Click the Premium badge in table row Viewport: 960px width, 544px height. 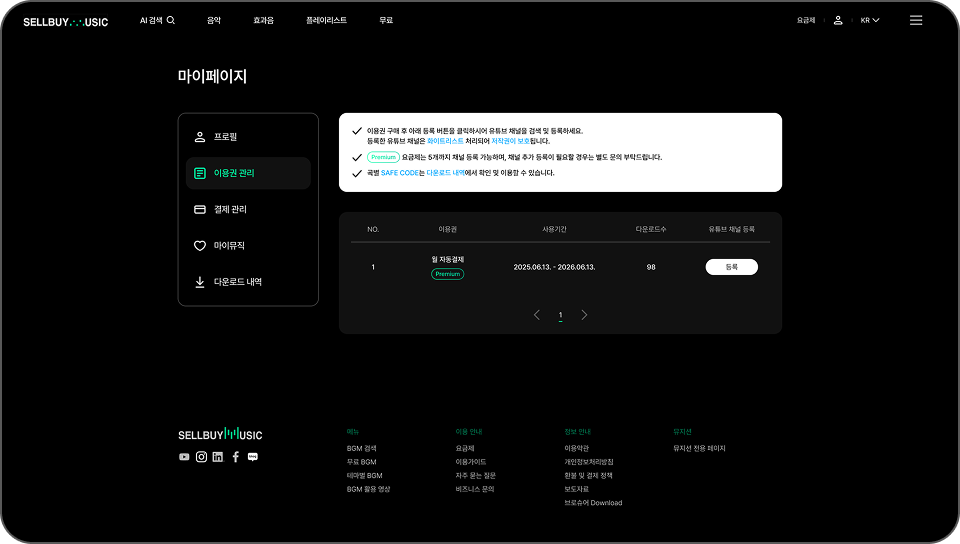[448, 274]
